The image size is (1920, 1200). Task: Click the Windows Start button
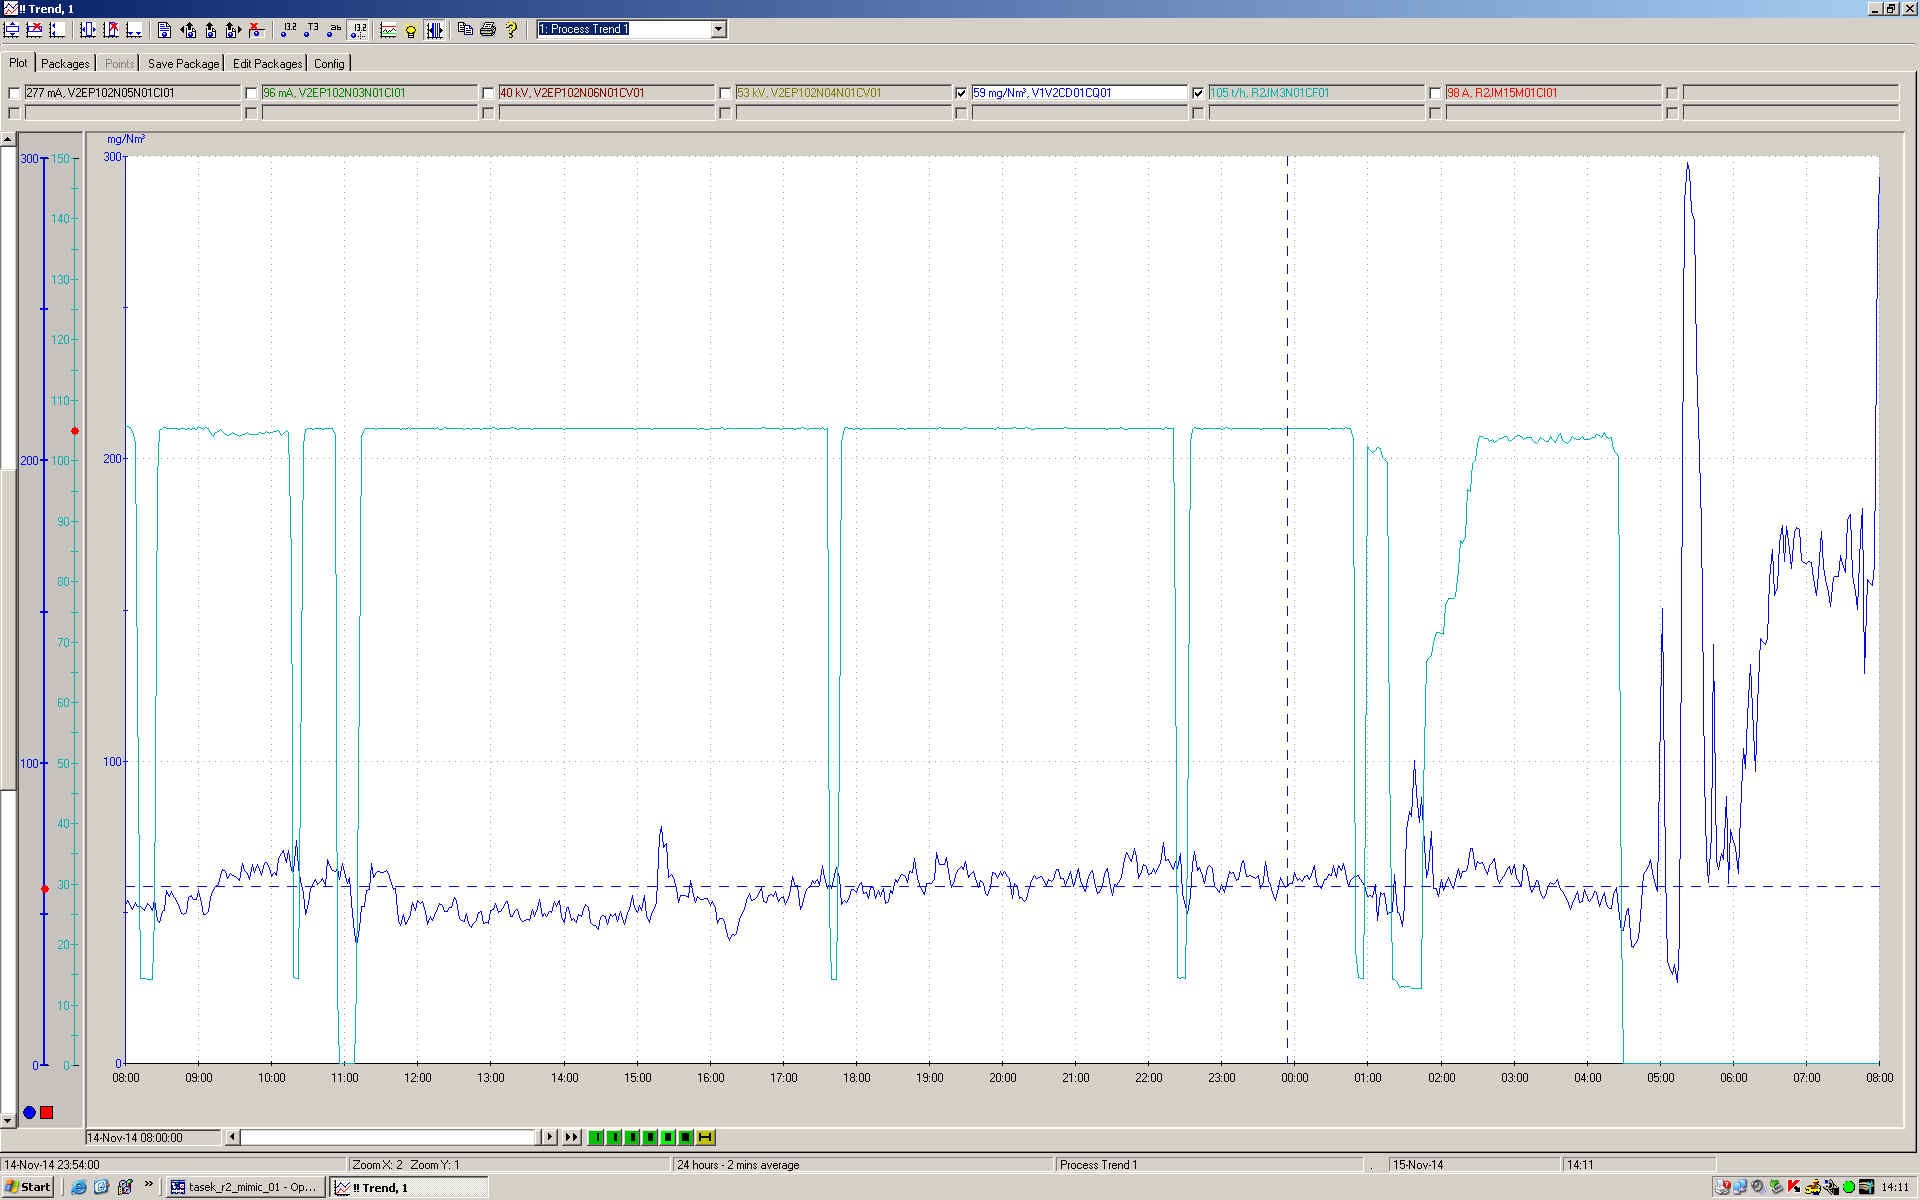click(28, 1187)
